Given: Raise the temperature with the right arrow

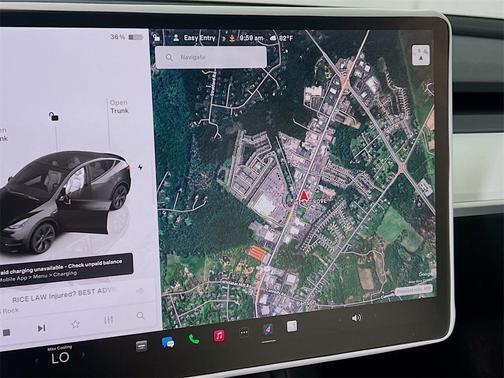Looking at the screenshot, I should pos(83,355).
